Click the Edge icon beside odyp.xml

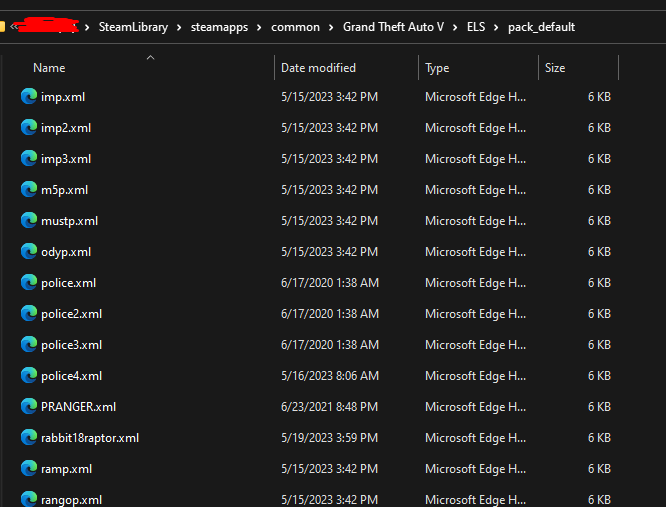(29, 251)
